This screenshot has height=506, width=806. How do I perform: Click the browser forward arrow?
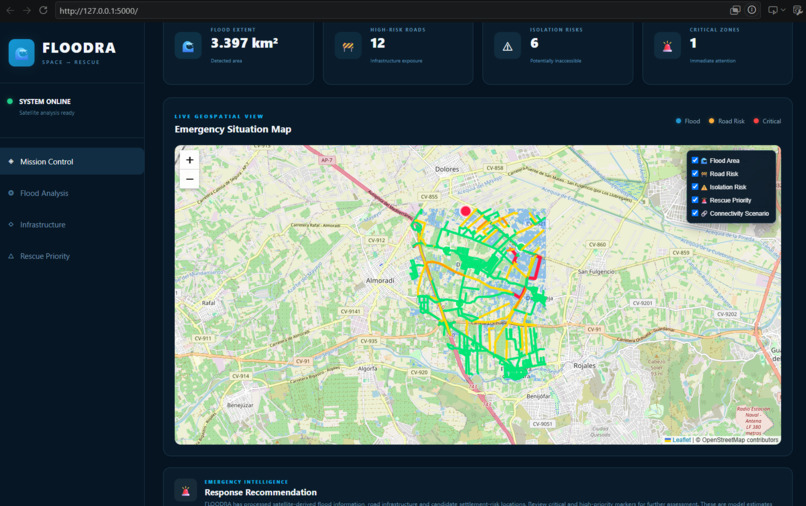(x=27, y=10)
